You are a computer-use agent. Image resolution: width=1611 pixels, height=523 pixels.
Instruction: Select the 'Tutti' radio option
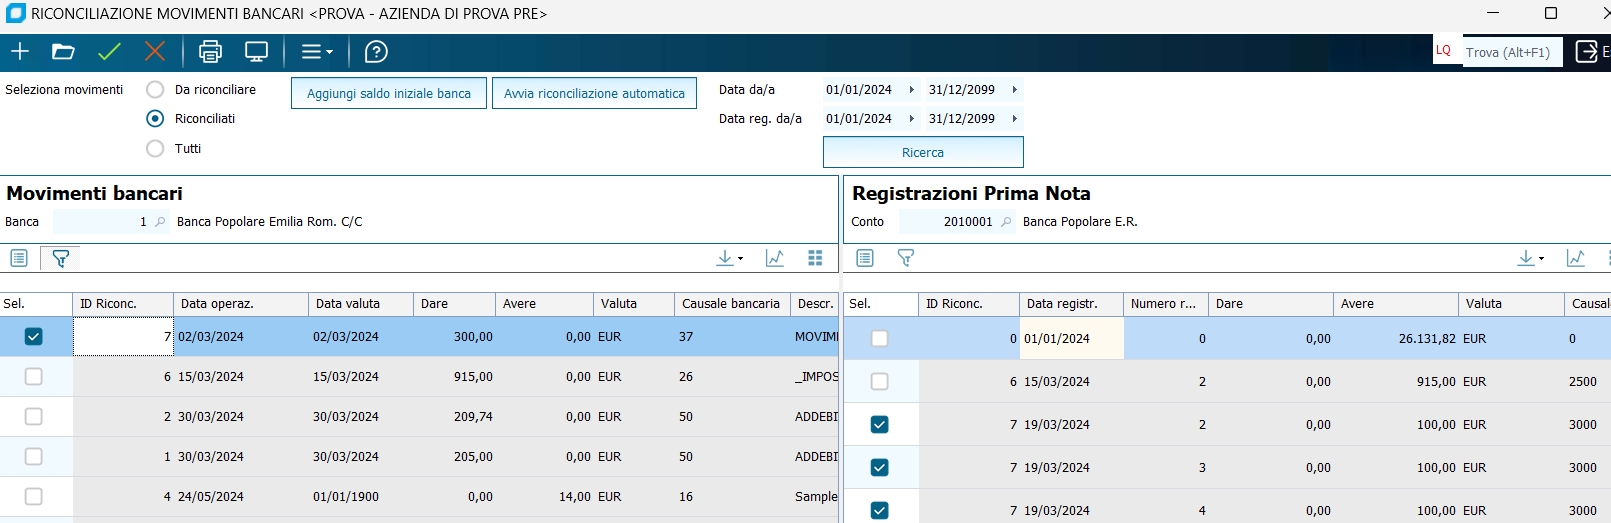pos(155,149)
